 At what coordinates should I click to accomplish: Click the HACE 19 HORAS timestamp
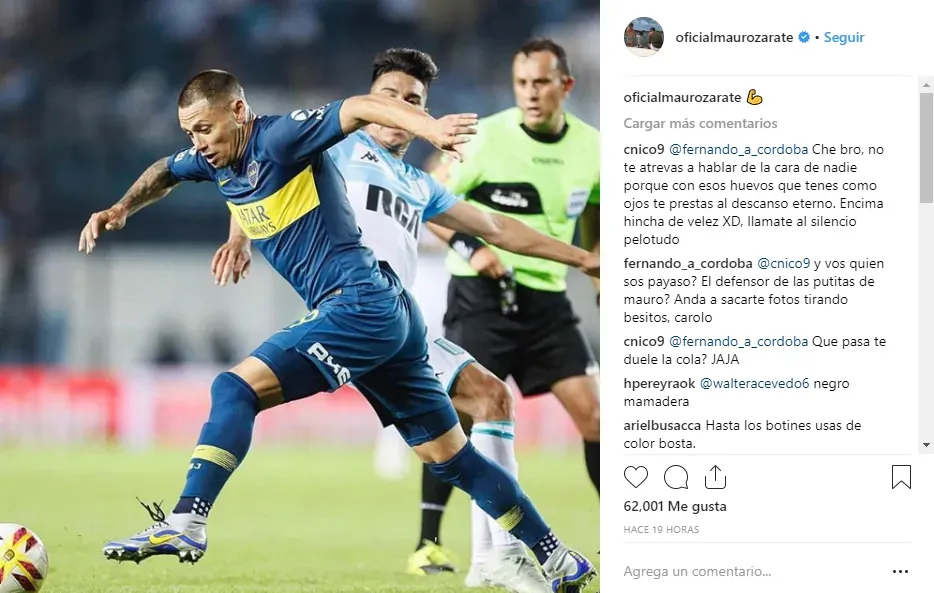pyautogui.click(x=661, y=529)
